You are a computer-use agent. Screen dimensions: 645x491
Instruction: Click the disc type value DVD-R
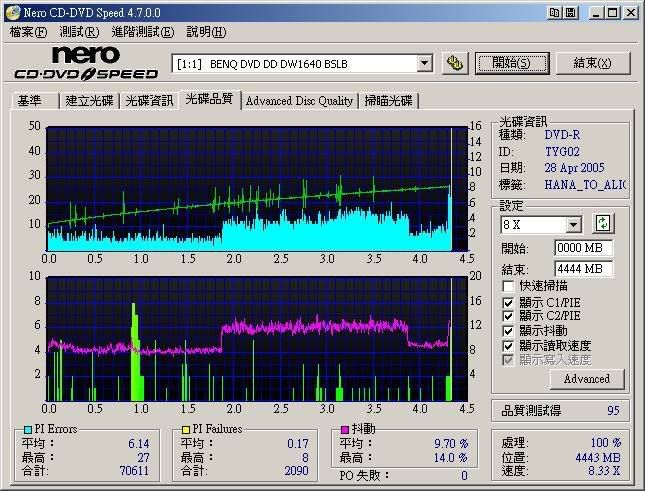562,135
